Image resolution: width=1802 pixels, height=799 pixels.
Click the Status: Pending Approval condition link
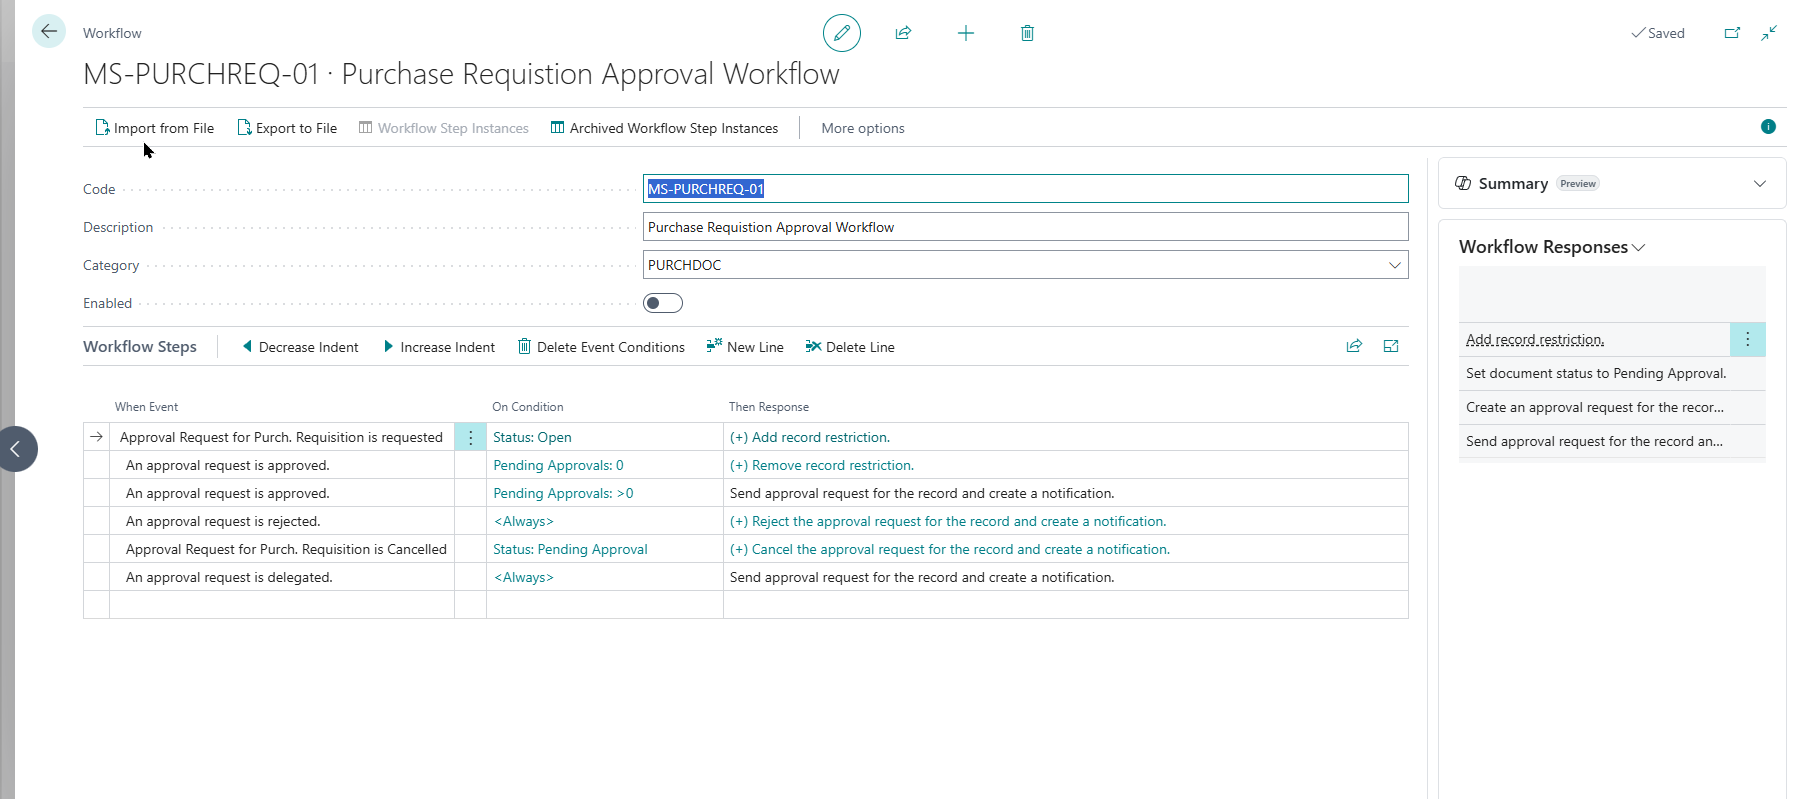[x=570, y=549]
